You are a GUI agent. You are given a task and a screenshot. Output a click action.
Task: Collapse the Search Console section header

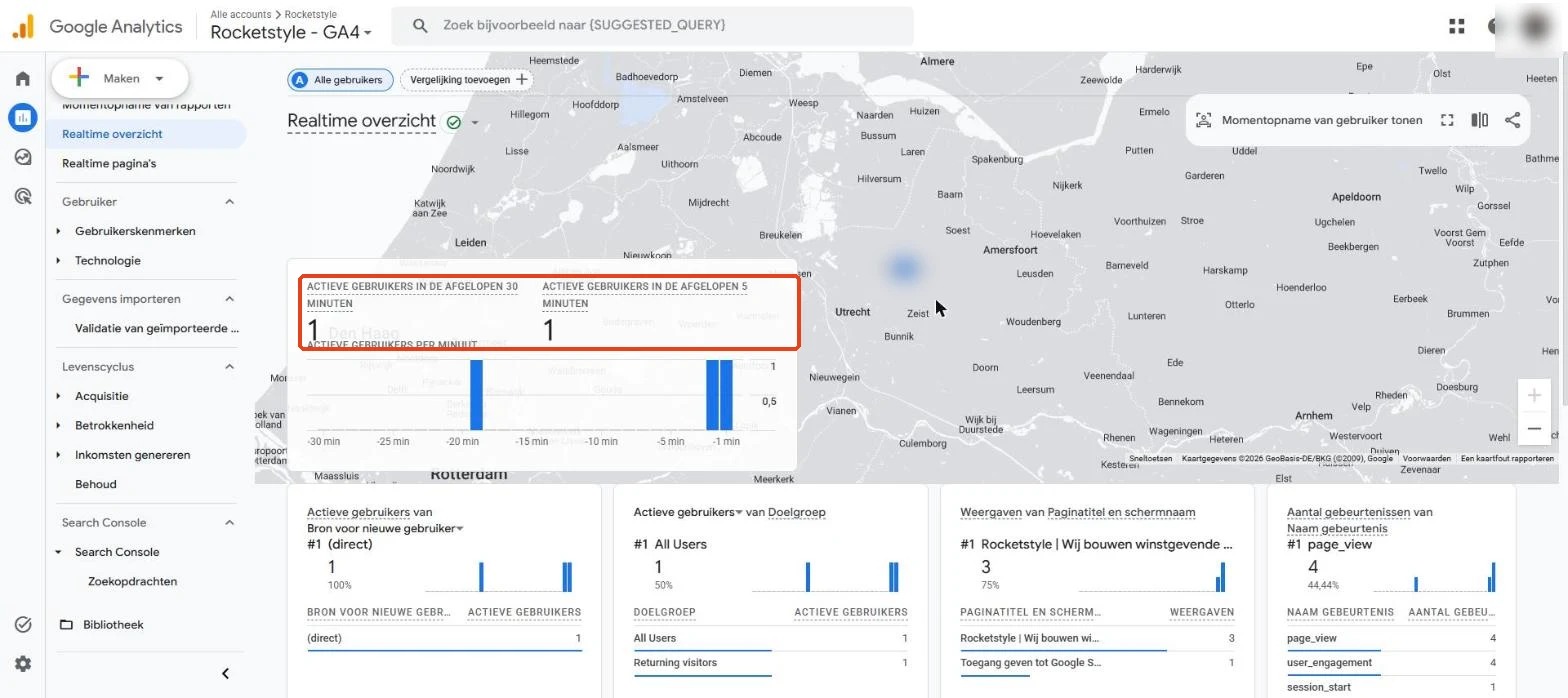[x=229, y=523]
